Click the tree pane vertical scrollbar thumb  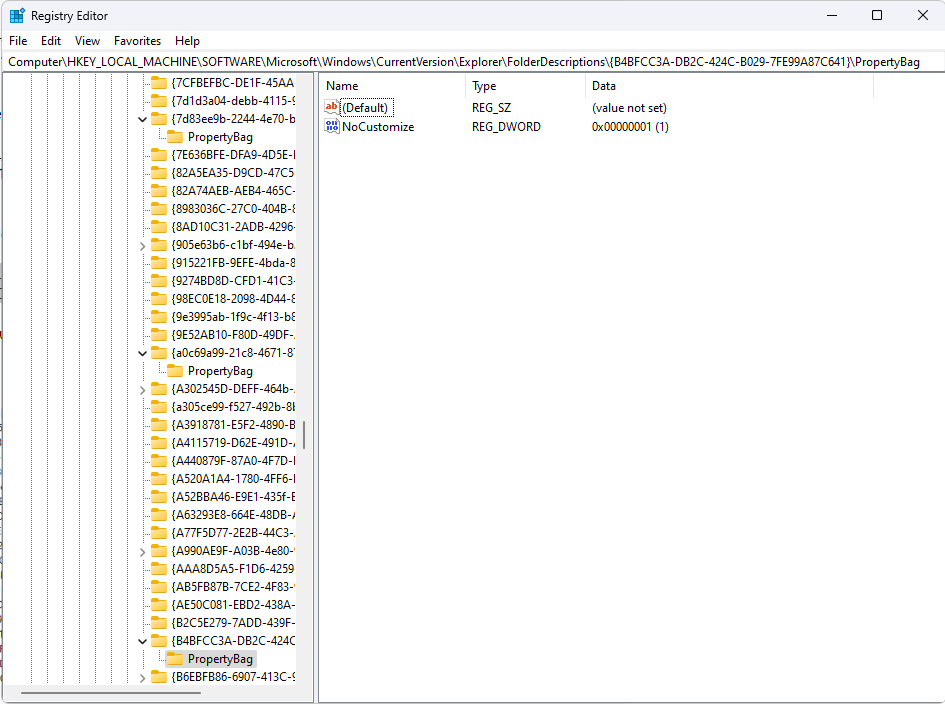point(304,435)
